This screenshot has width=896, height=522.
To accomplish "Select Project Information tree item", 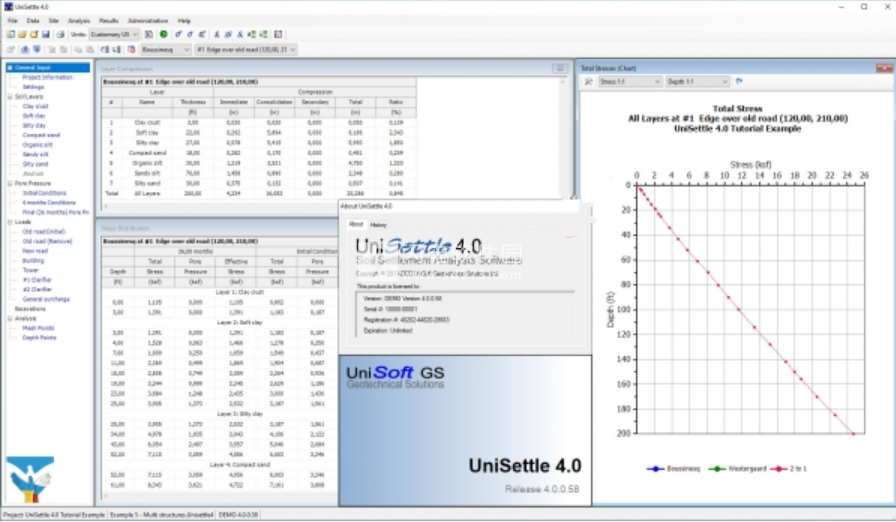I will tap(47, 77).
